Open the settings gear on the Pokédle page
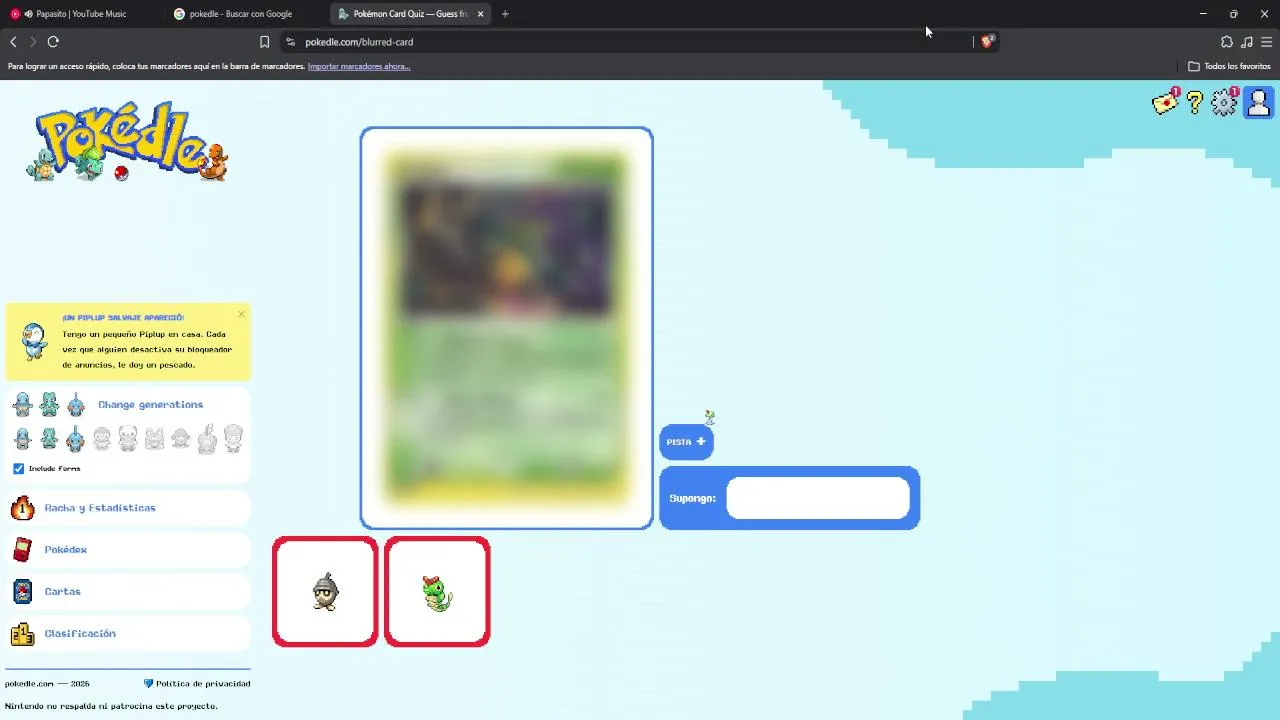This screenshot has width=1280, height=720. (x=1225, y=102)
